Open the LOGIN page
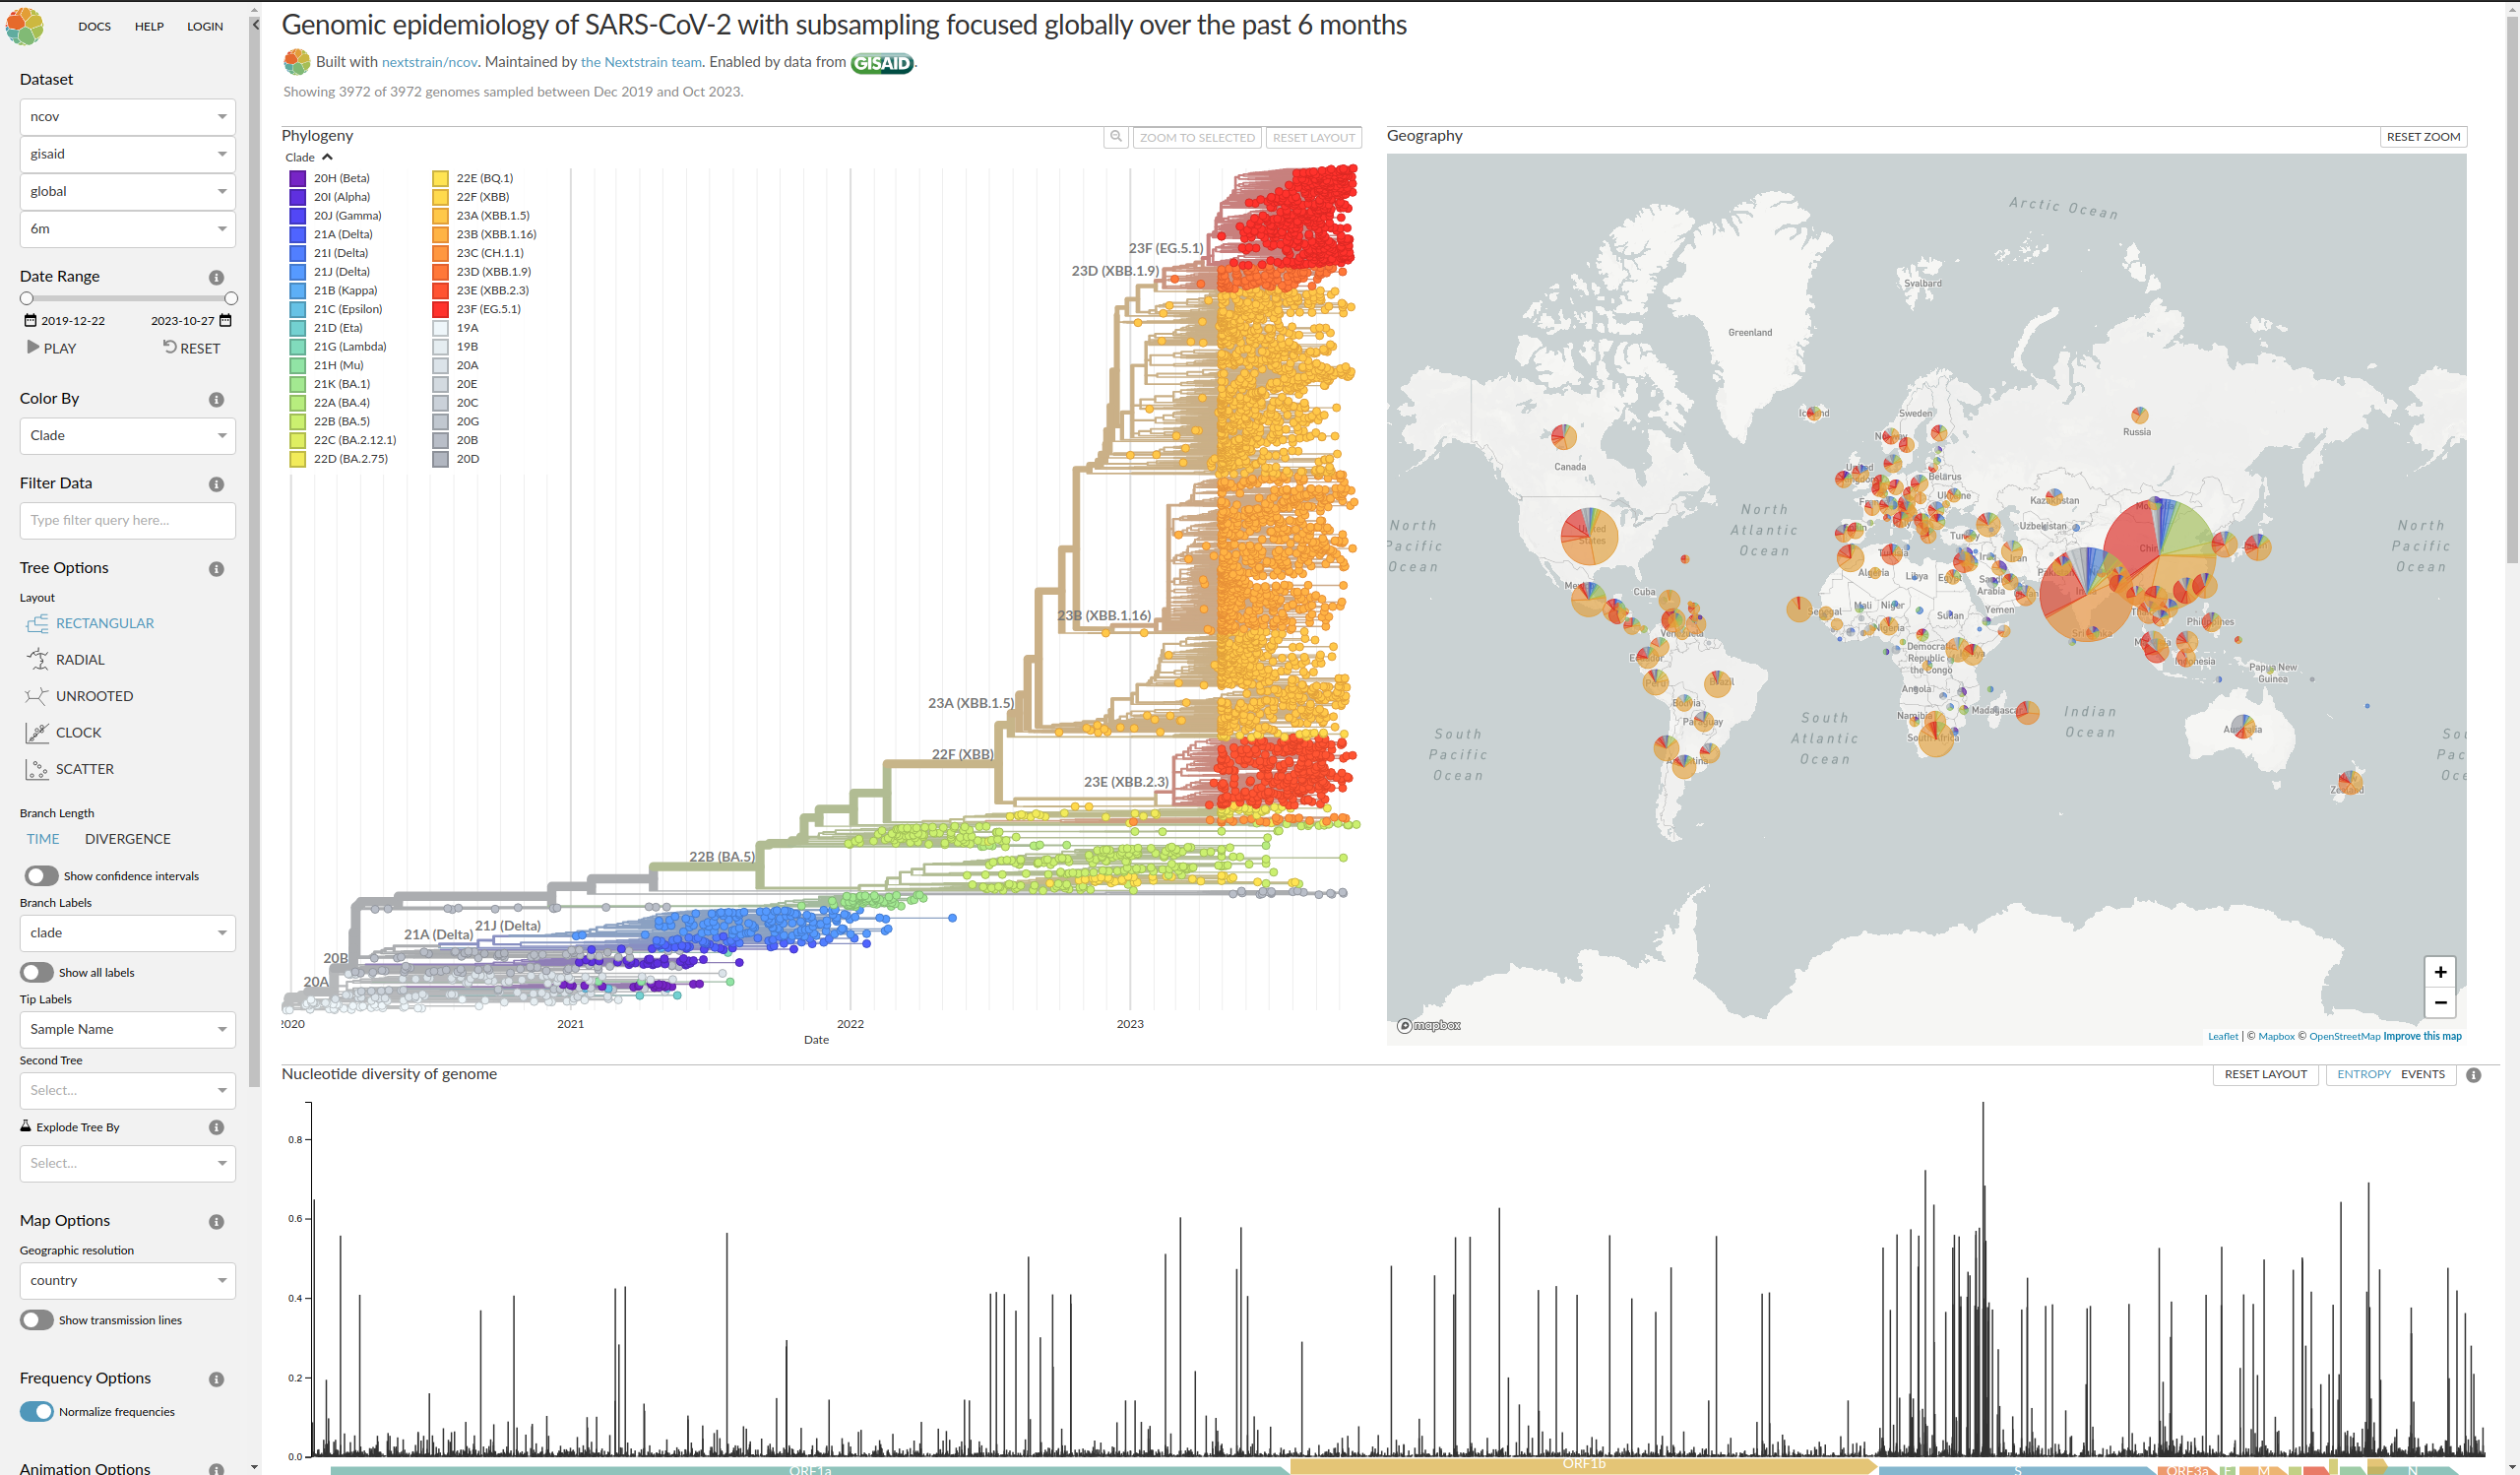 (x=205, y=26)
